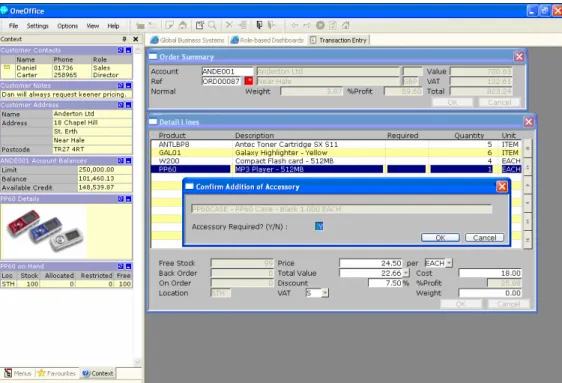Click the right header icon of Customer Contacts
The height and width of the screenshot is (383, 562).
(x=128, y=51)
